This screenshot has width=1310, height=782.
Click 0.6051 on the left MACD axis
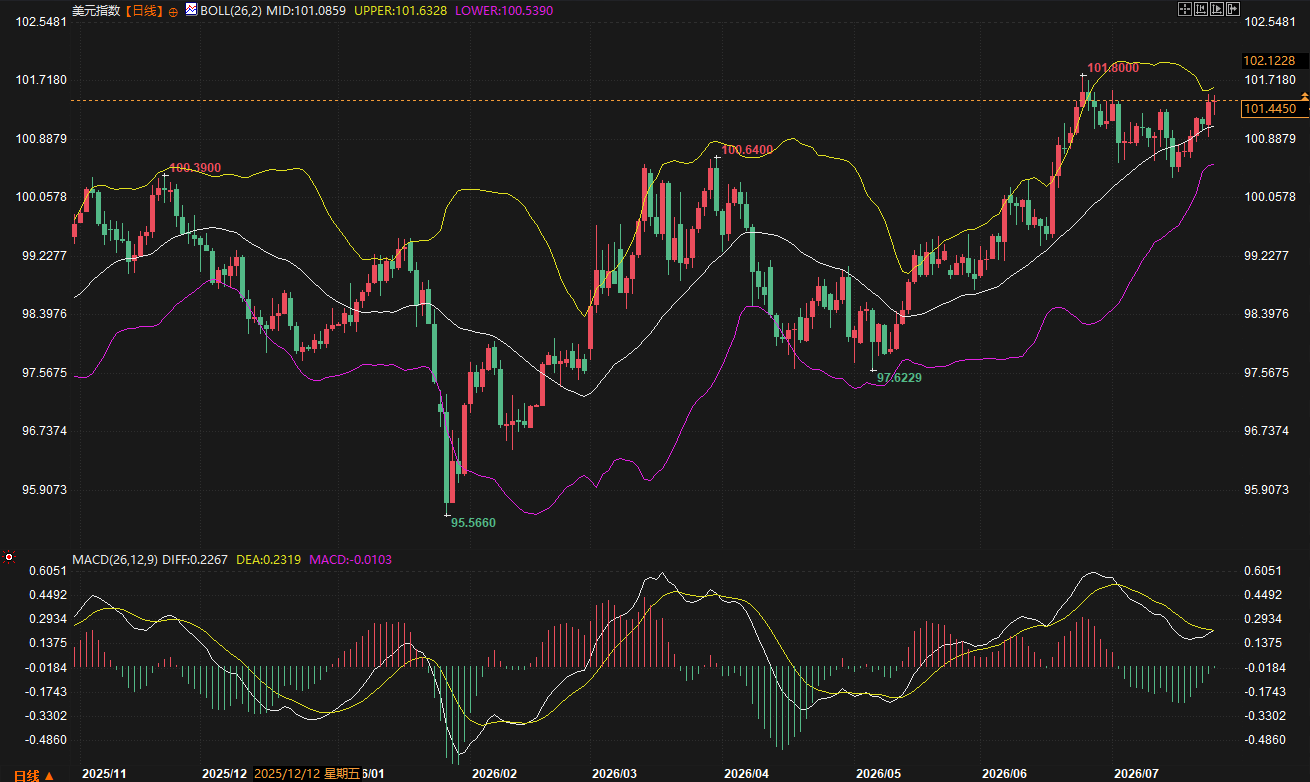(x=47, y=571)
